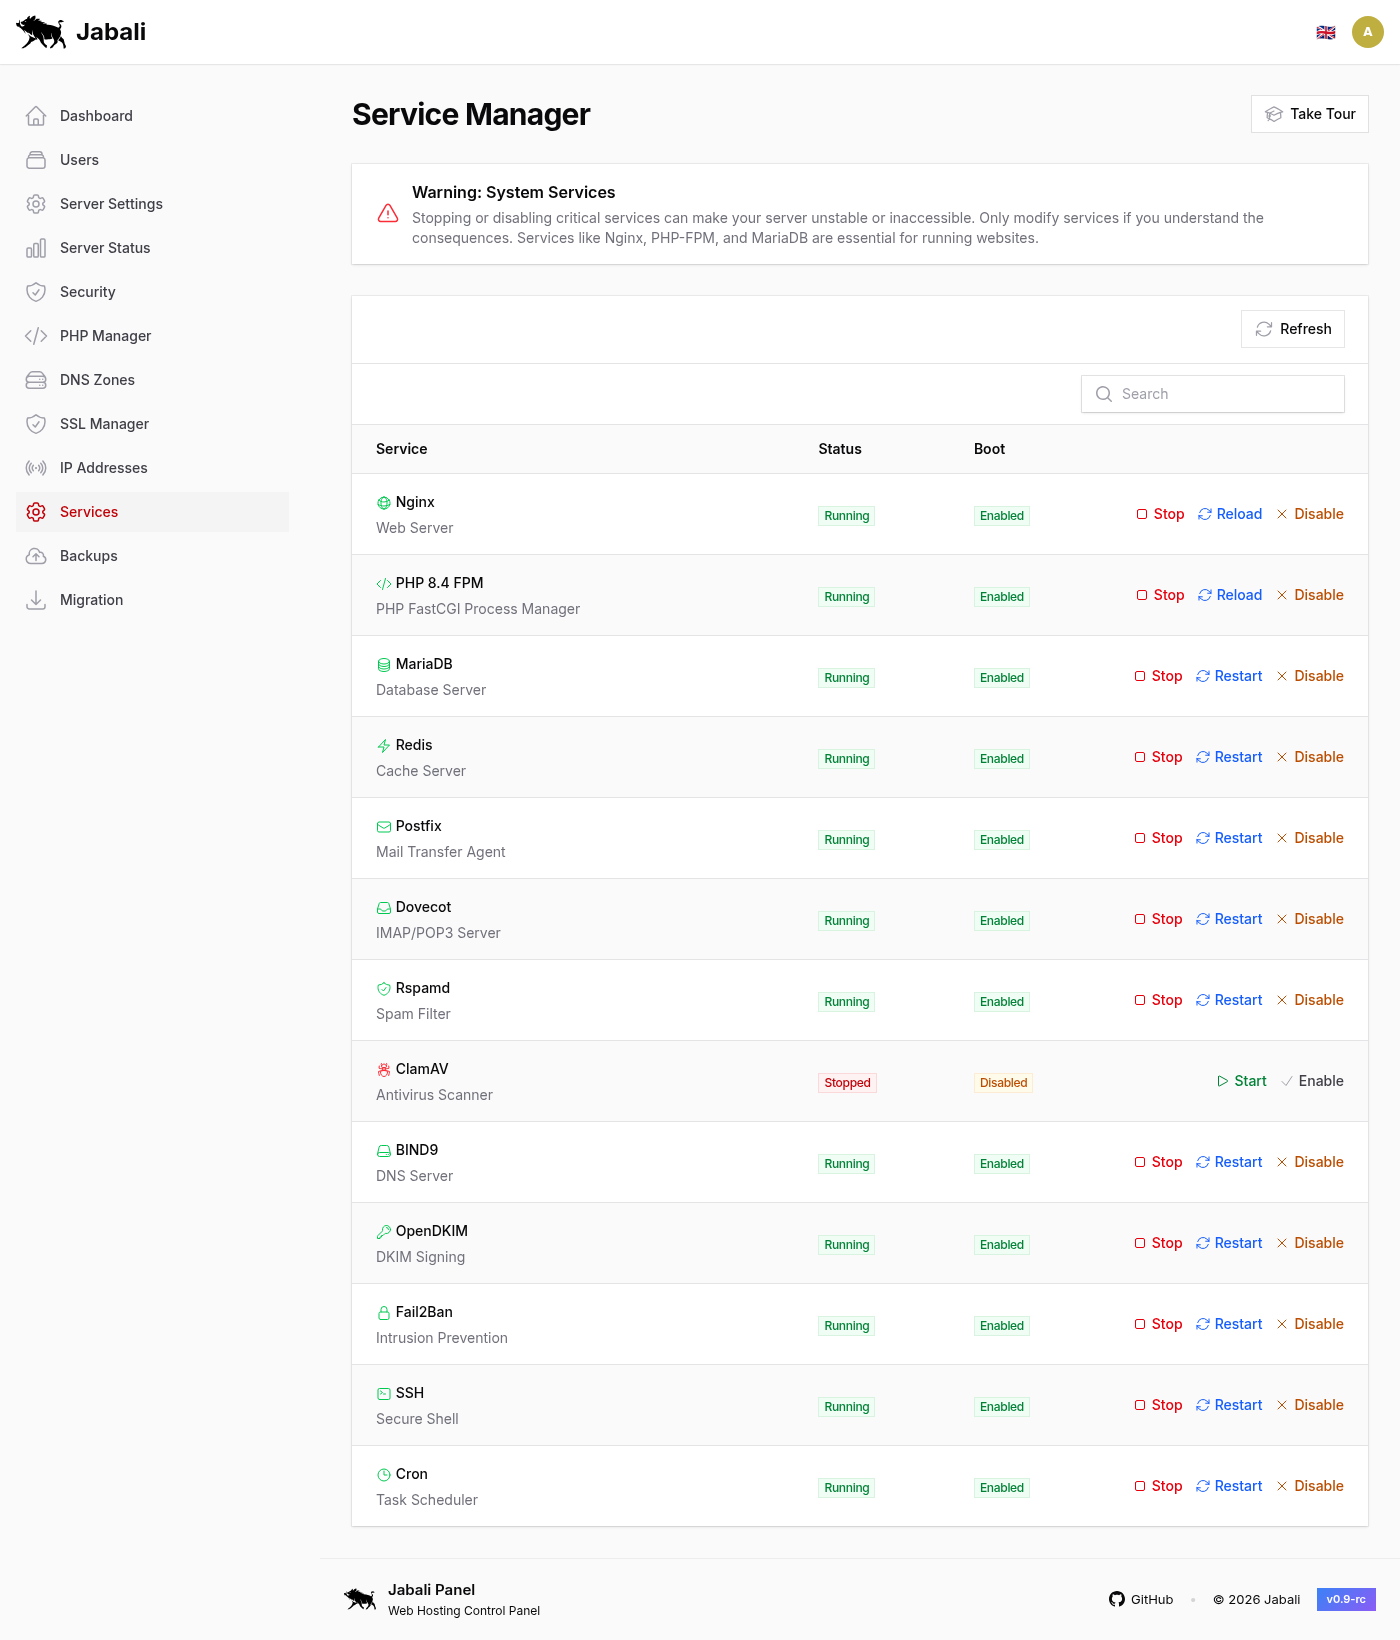Open DNS Zones from the sidebar
The width and height of the screenshot is (1400, 1640).
97,380
